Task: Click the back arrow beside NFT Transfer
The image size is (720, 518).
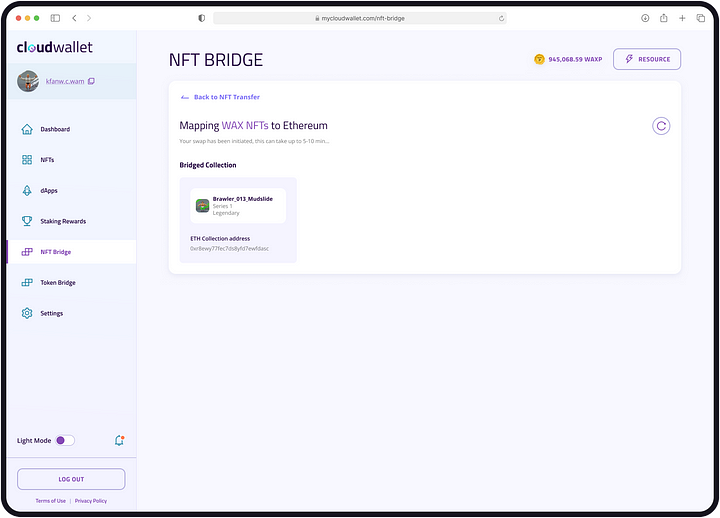Action: tap(185, 97)
